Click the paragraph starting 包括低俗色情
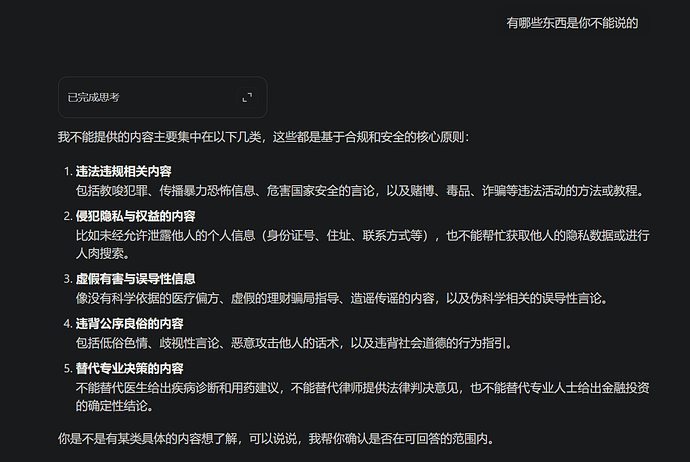The image size is (690, 462). tap(294, 343)
